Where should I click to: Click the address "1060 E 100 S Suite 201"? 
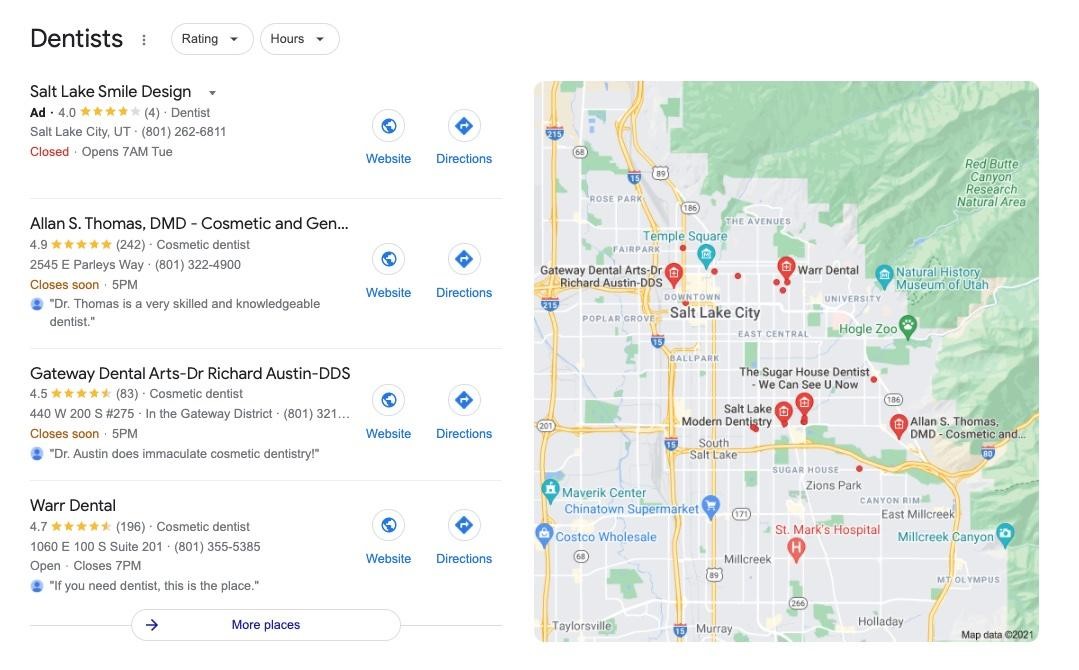click(x=96, y=547)
